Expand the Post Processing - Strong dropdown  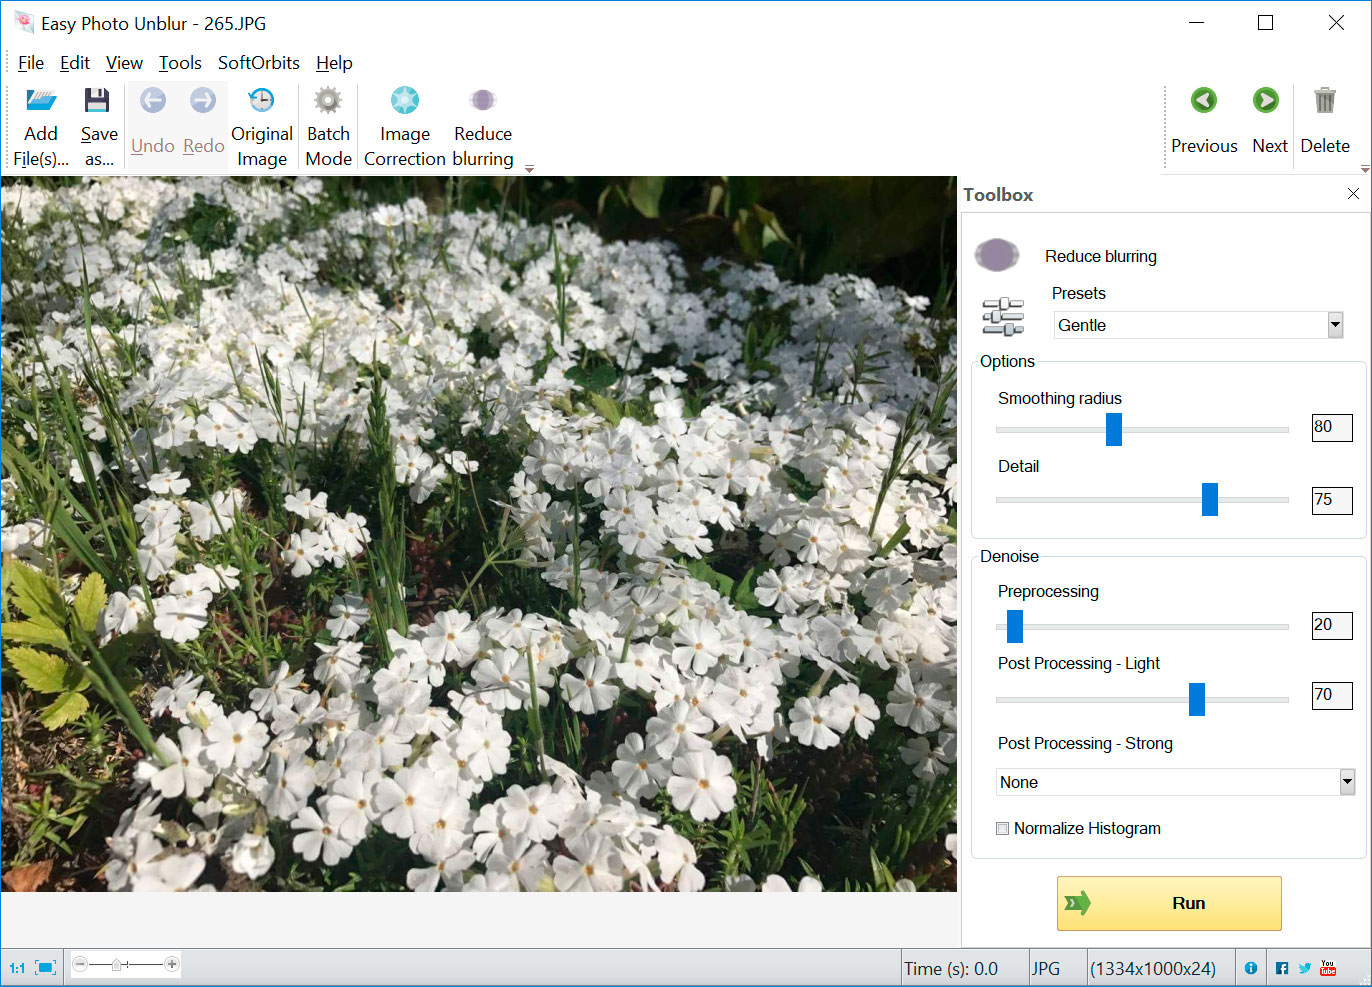click(x=1340, y=782)
